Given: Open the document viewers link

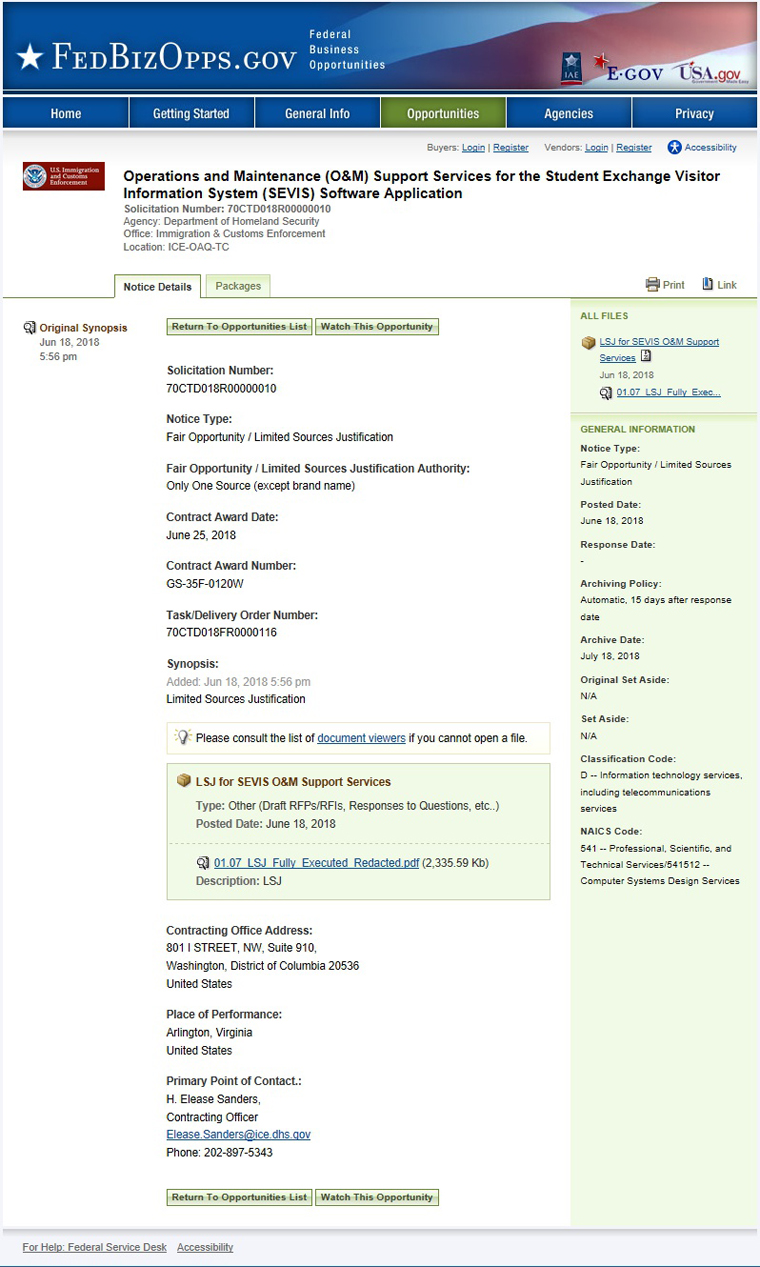Looking at the screenshot, I should [x=361, y=738].
